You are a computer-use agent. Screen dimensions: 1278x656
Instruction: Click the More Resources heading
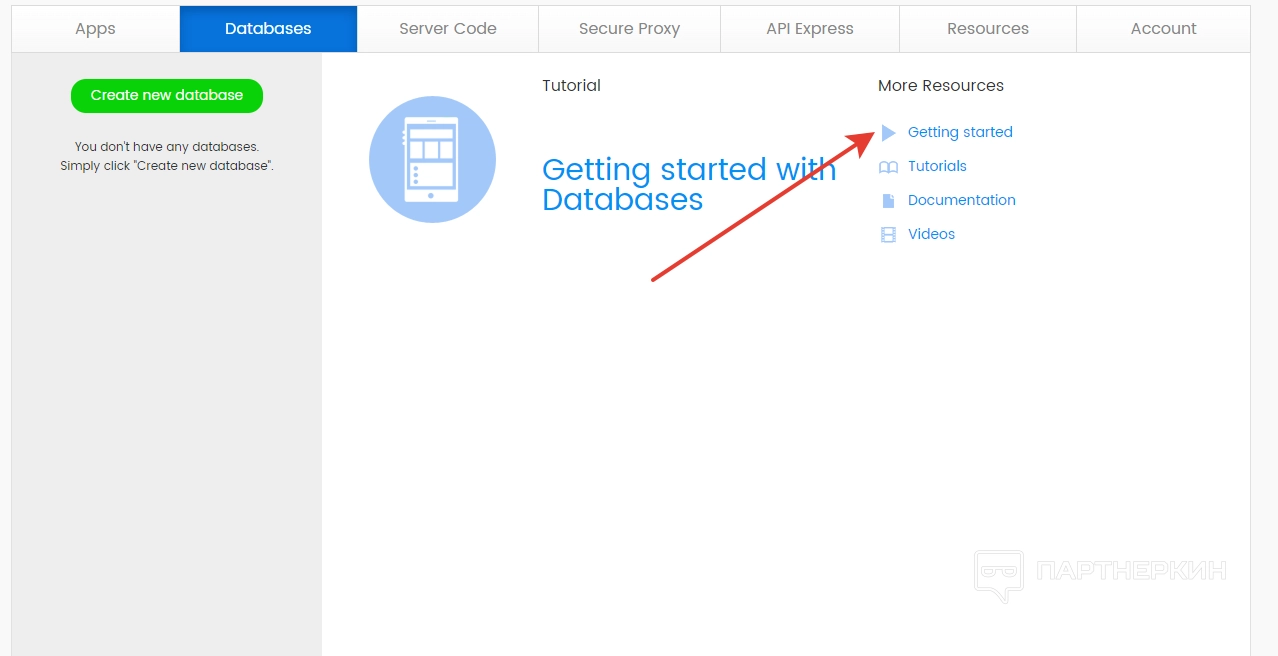[941, 86]
